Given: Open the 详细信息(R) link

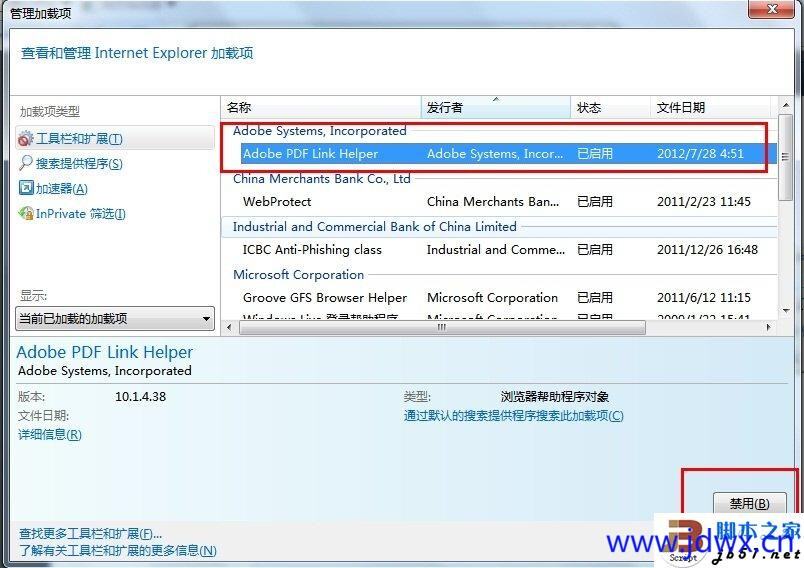Looking at the screenshot, I should point(50,435).
